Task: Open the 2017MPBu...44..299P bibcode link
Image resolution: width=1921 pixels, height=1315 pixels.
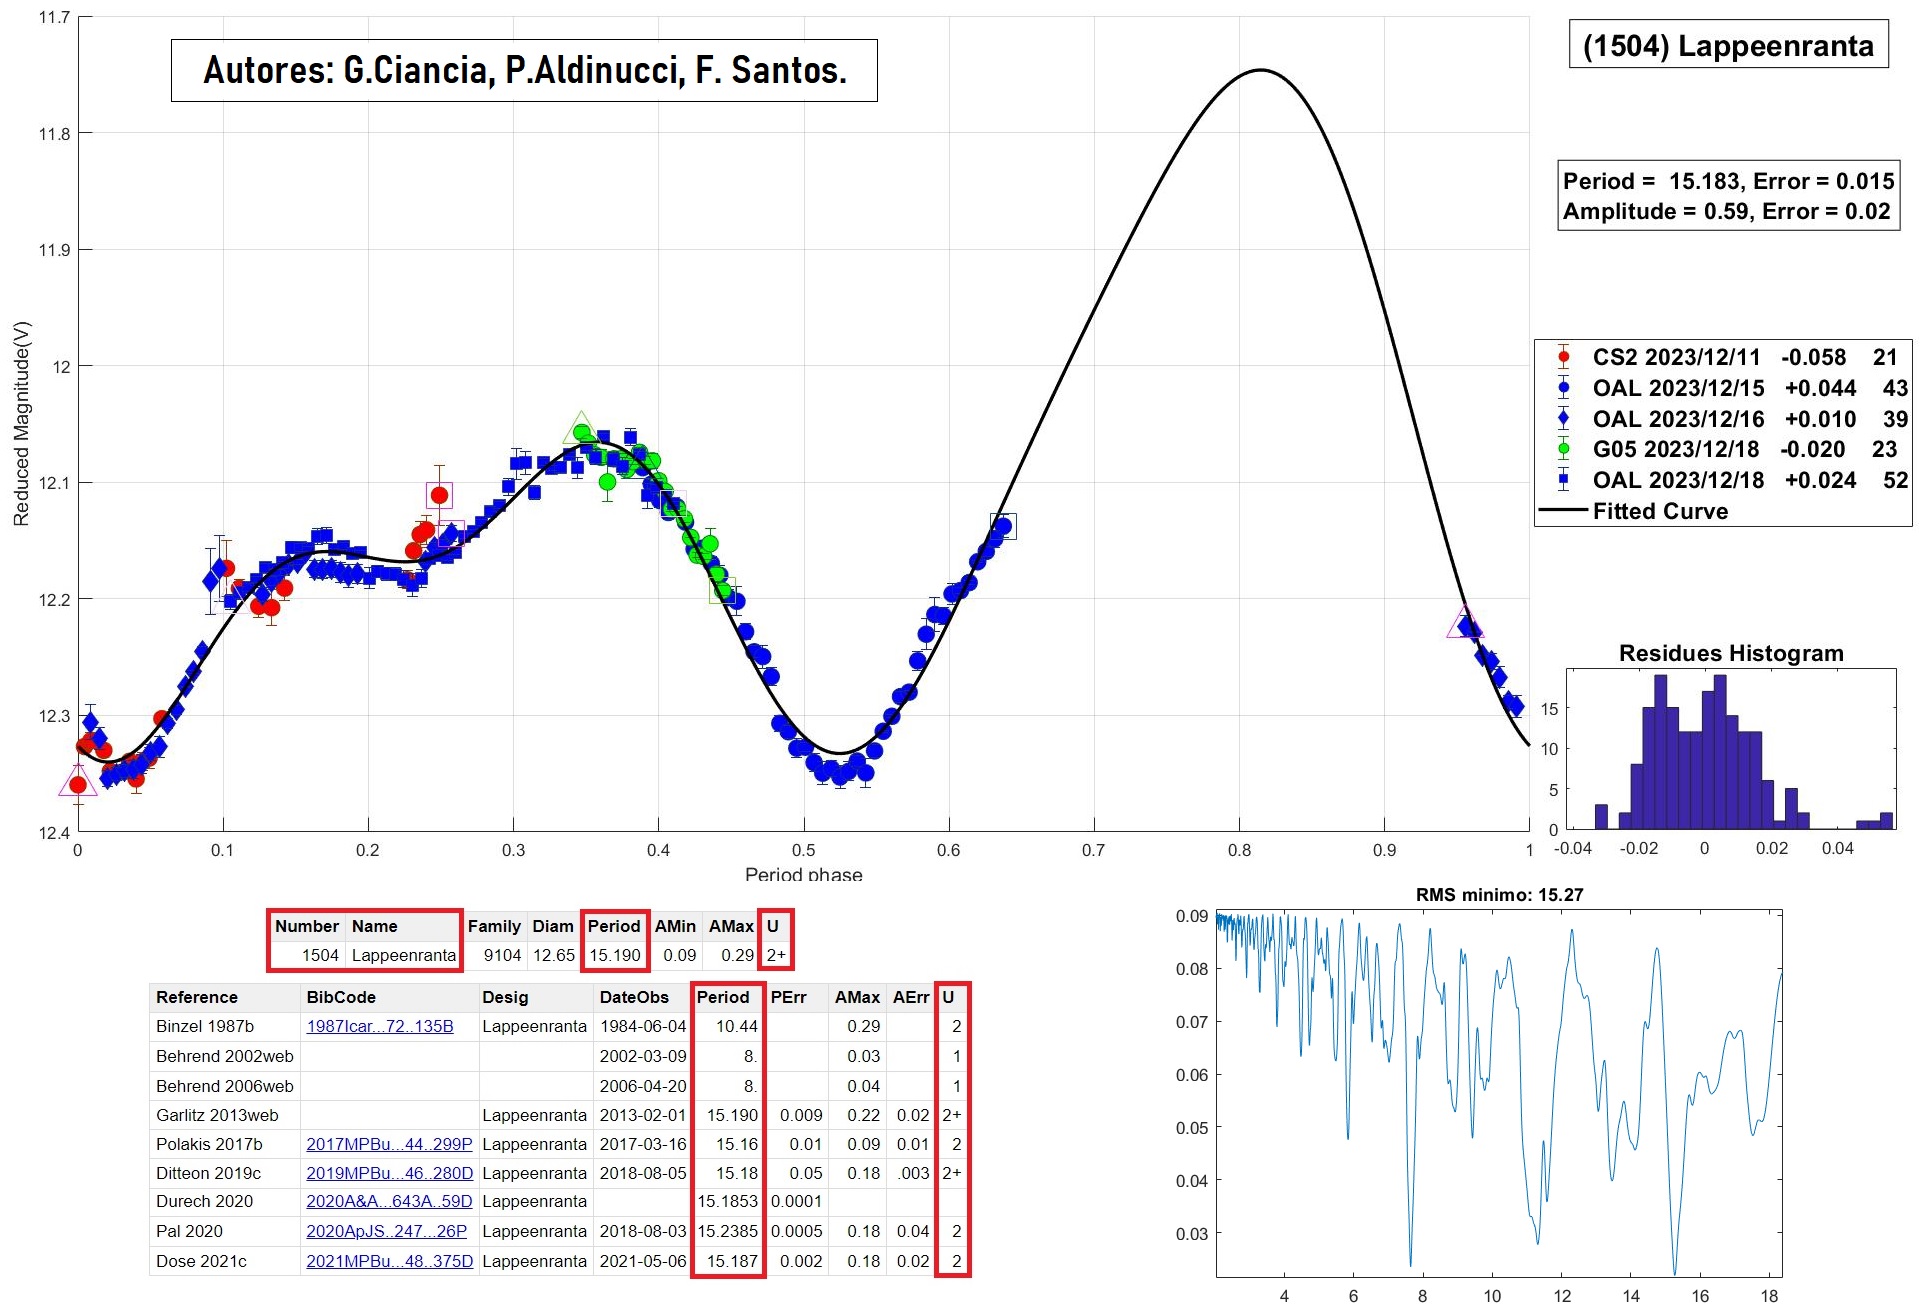Action: [389, 1144]
